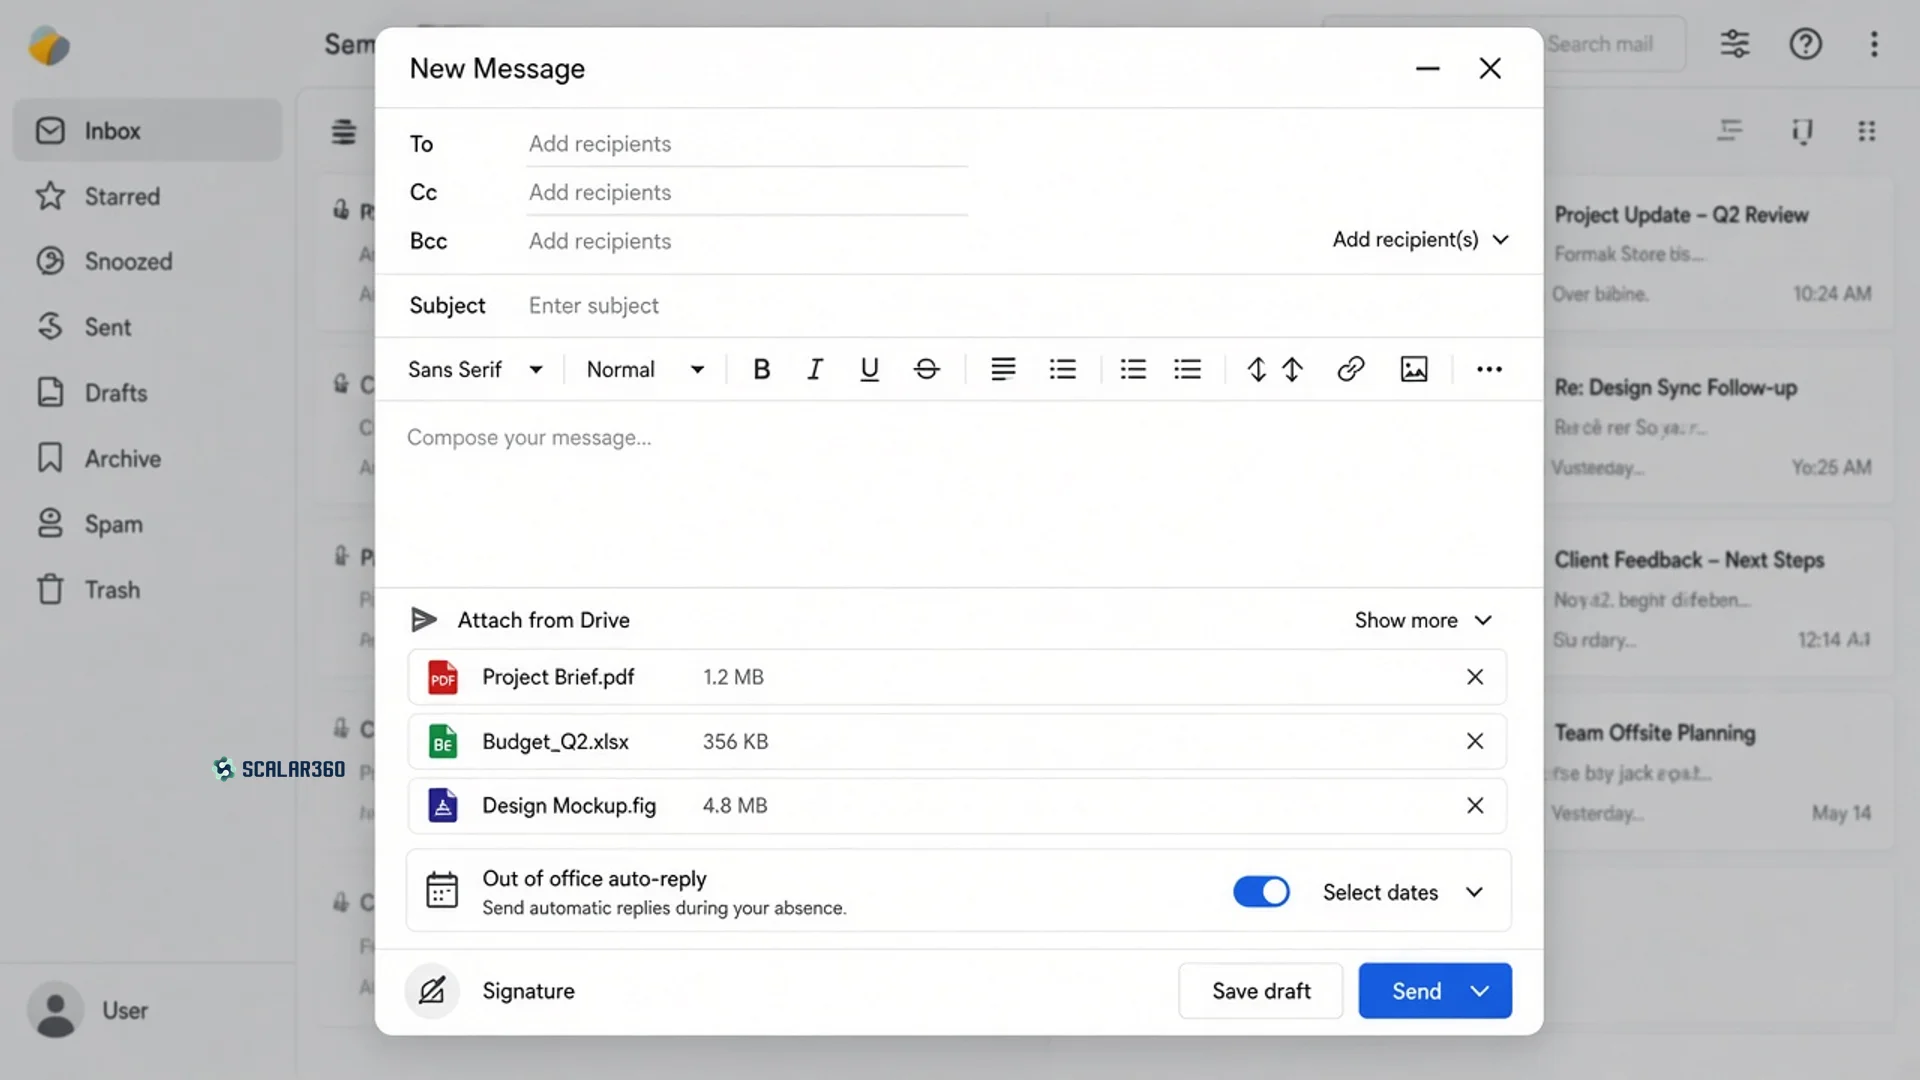Open the Select dates dropdown

(1402, 892)
